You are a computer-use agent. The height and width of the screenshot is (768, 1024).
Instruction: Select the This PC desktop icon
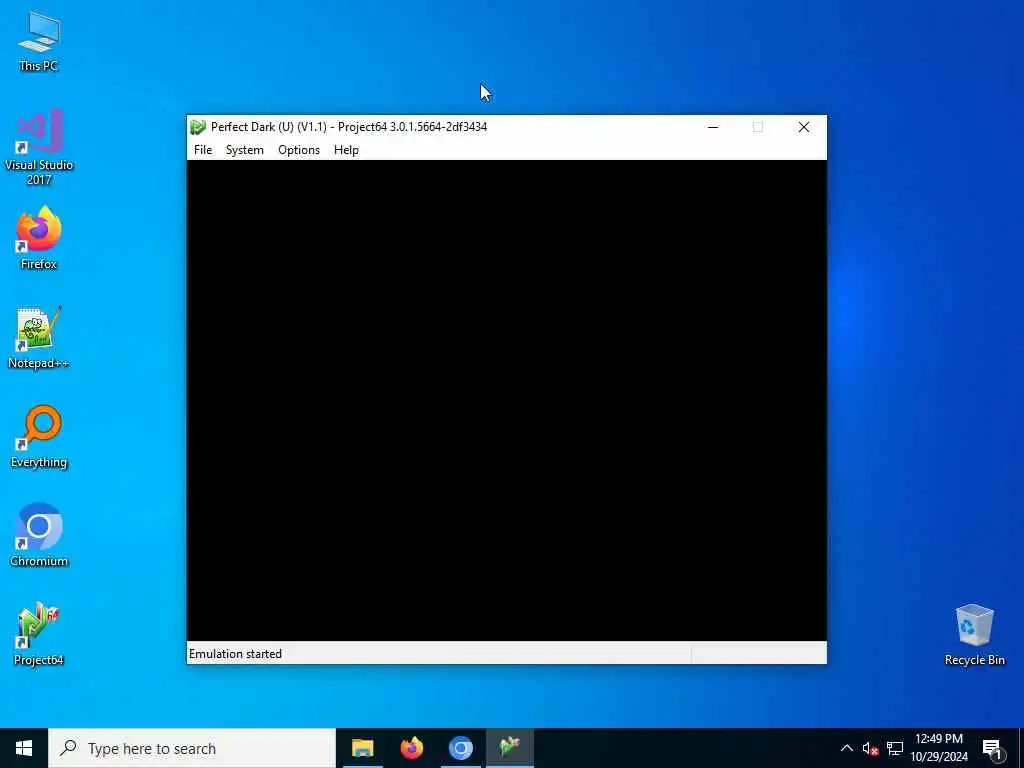(x=39, y=41)
